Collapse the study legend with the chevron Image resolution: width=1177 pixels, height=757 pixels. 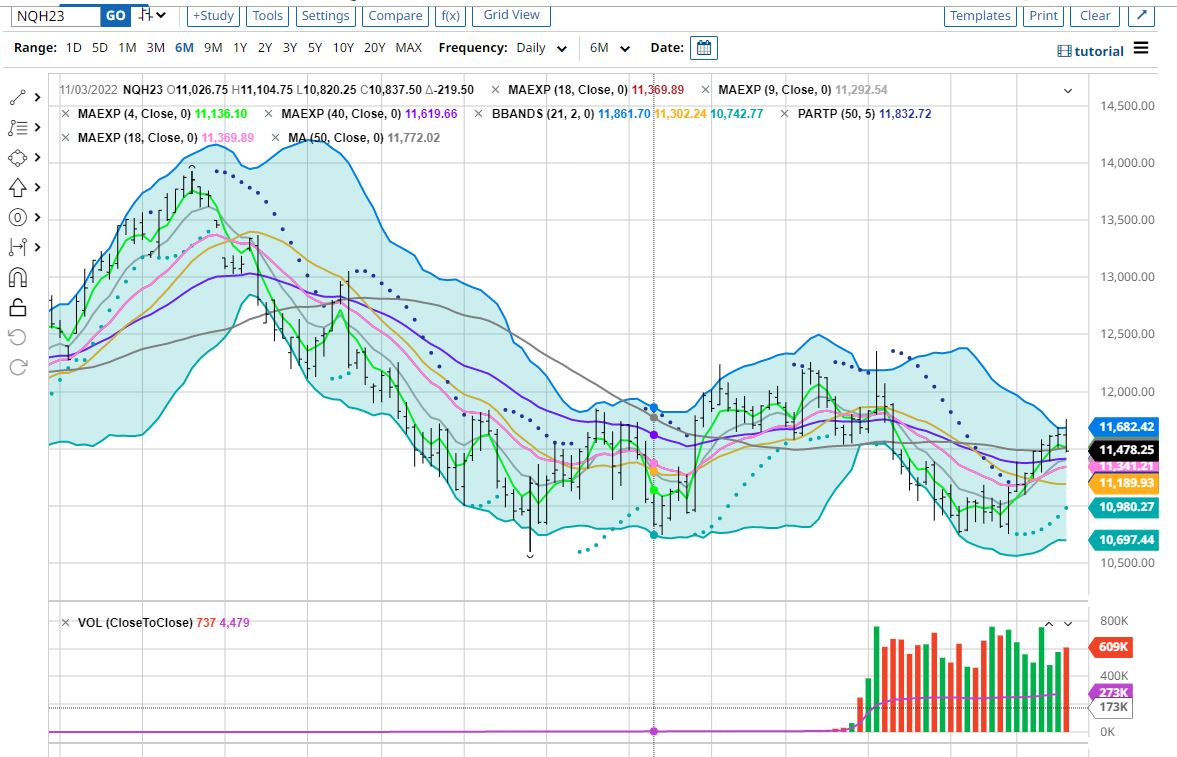pyautogui.click(x=1068, y=91)
